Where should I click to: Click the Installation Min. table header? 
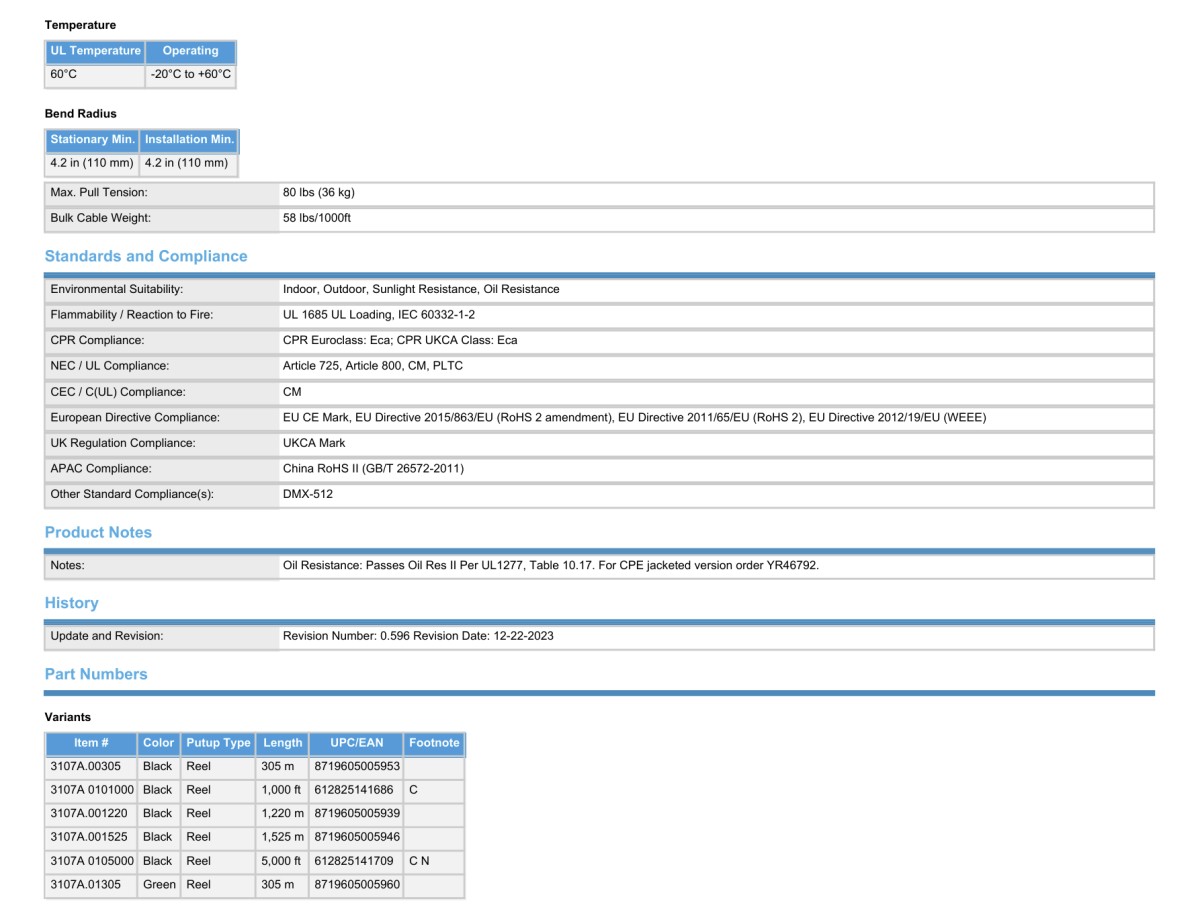[189, 140]
